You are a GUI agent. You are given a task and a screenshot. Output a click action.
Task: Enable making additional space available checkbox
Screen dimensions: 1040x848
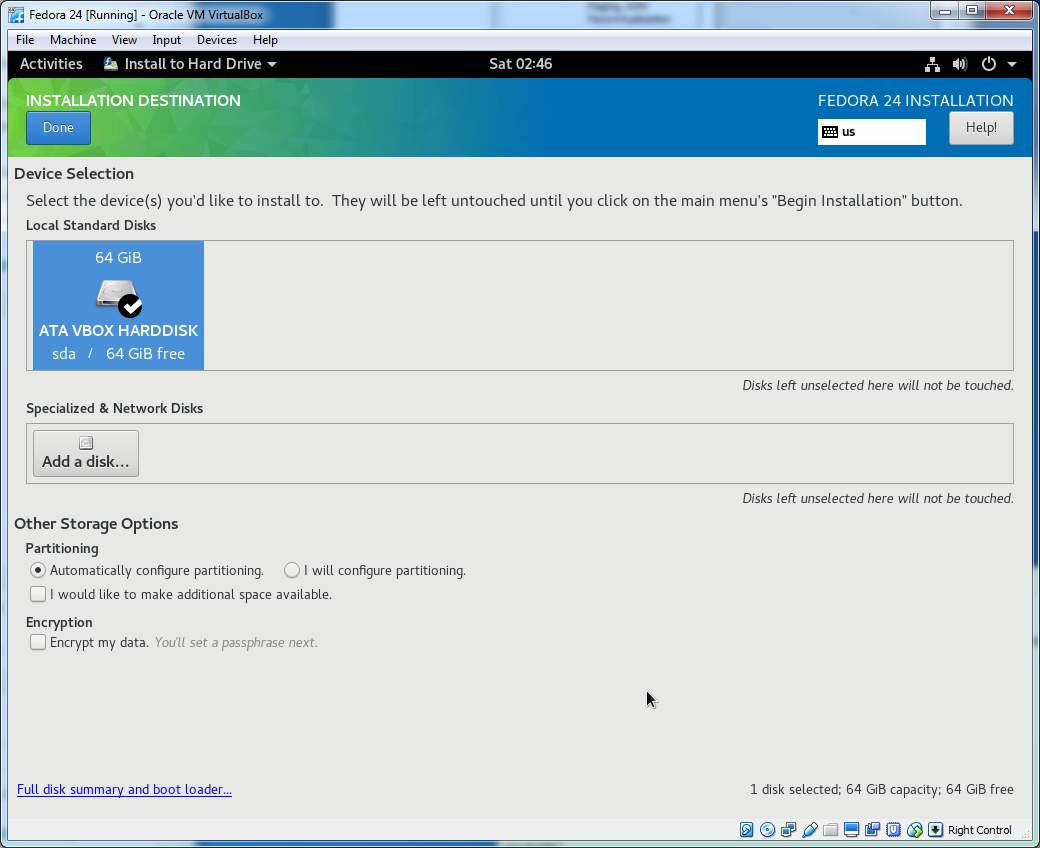[38, 594]
